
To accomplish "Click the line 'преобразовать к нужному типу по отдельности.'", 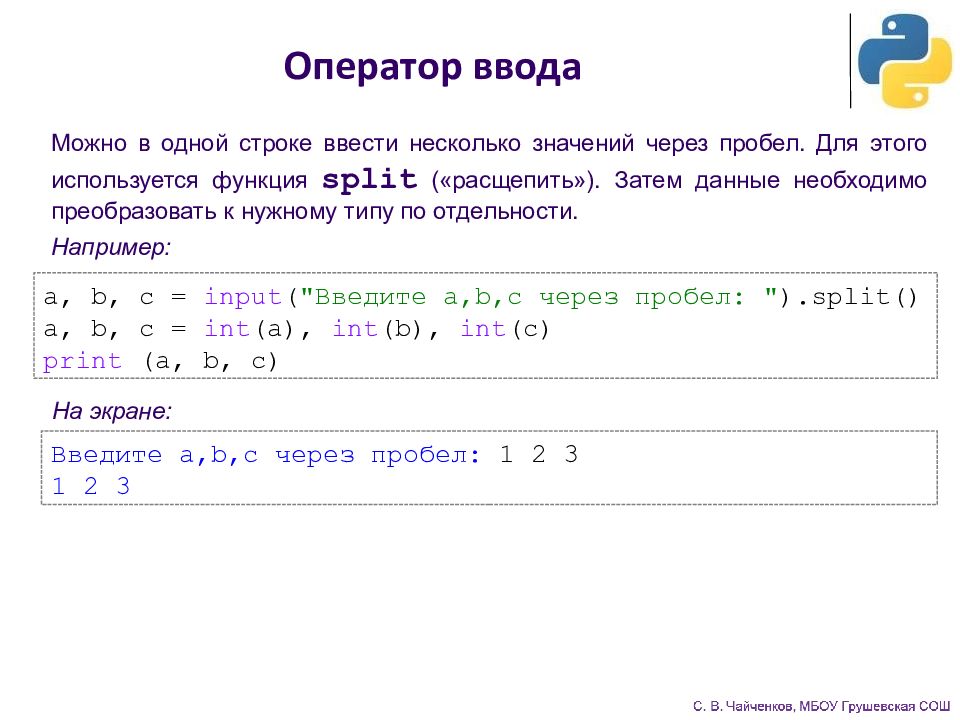I will coord(315,211).
